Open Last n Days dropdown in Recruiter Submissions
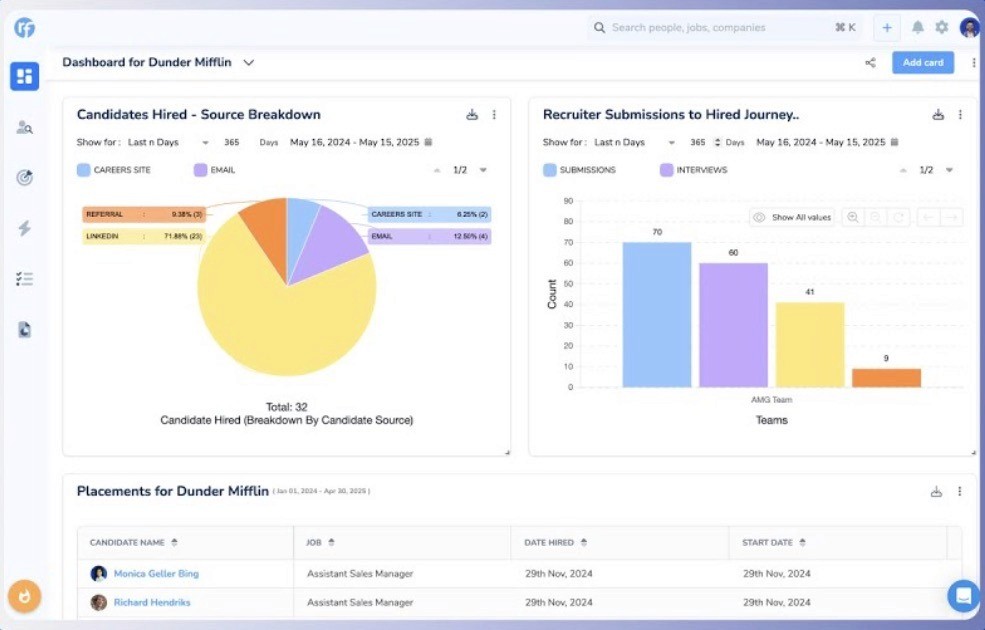Image resolution: width=985 pixels, height=630 pixels. pos(634,143)
